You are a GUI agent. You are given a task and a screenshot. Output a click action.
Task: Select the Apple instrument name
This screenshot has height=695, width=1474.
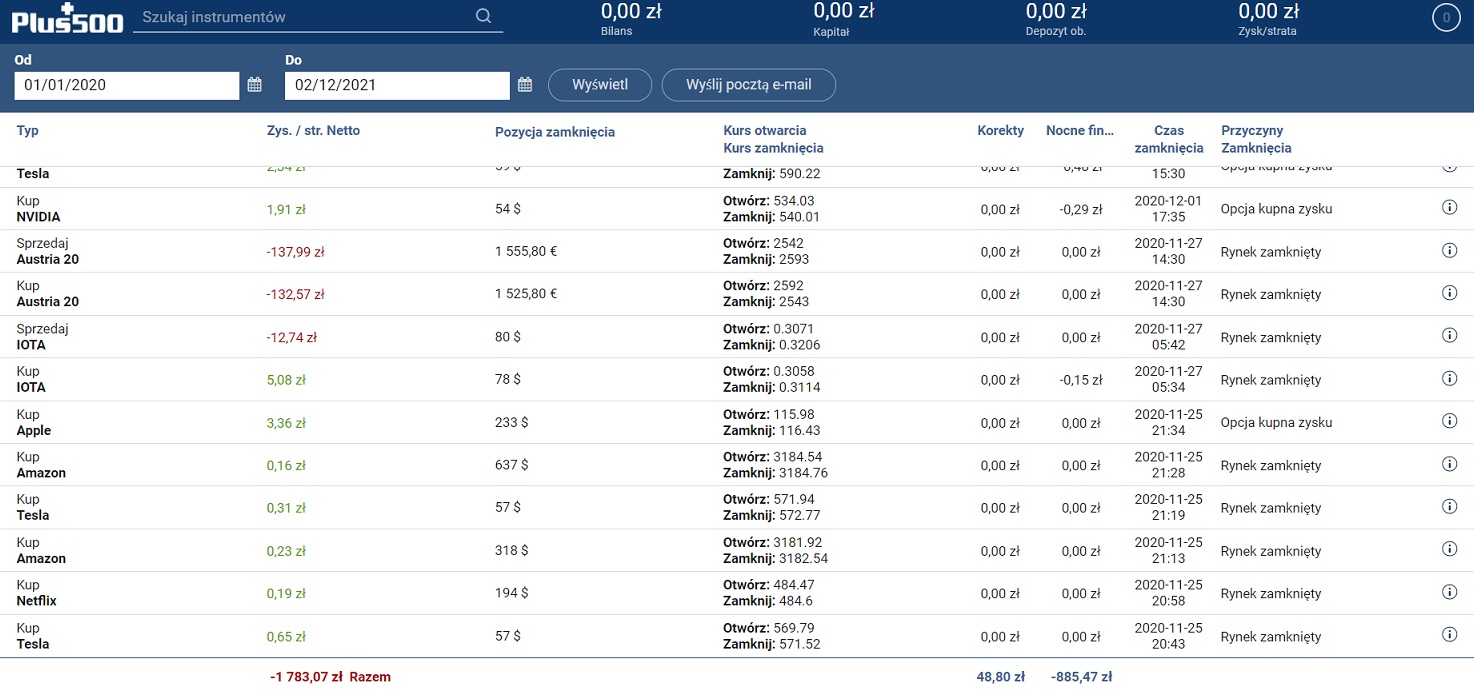pyautogui.click(x=34, y=431)
